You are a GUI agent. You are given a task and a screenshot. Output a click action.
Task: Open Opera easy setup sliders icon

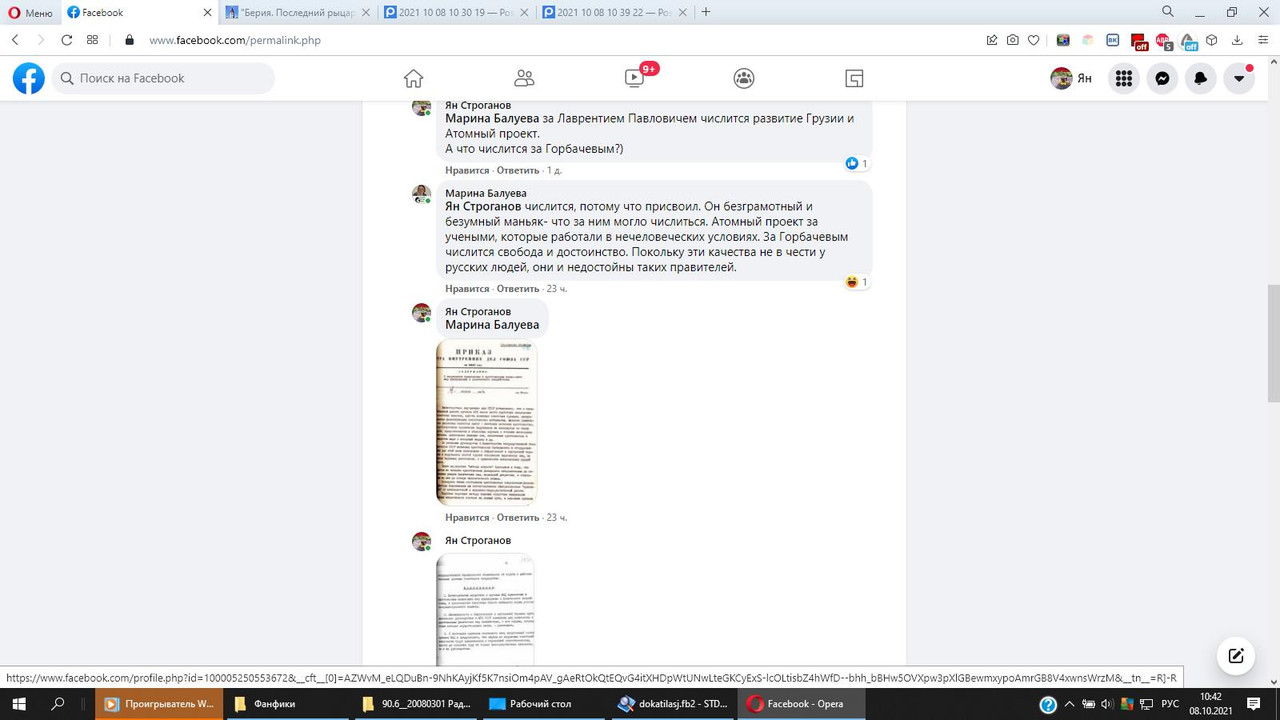pyautogui.click(x=1264, y=40)
